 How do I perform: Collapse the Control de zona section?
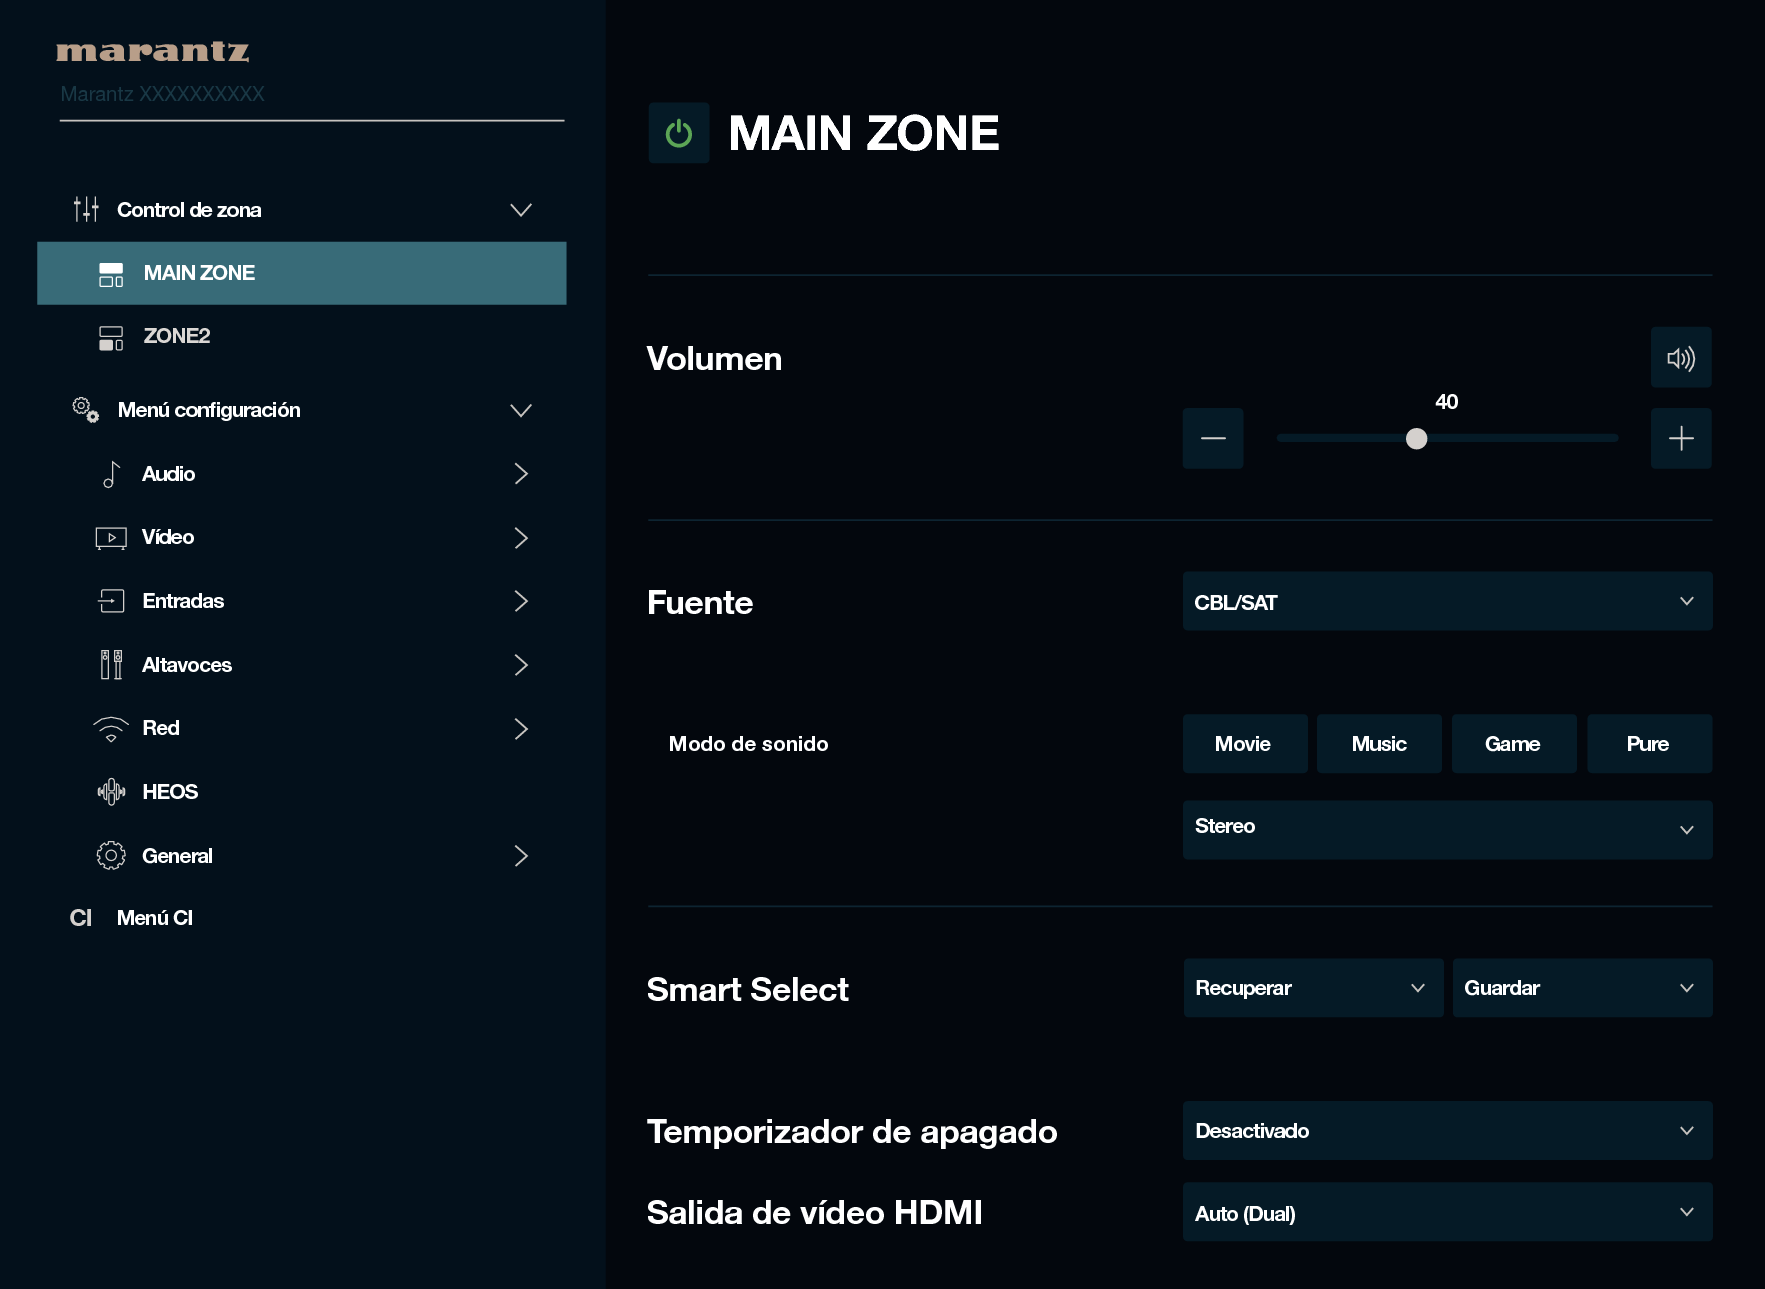pyautogui.click(x=520, y=210)
